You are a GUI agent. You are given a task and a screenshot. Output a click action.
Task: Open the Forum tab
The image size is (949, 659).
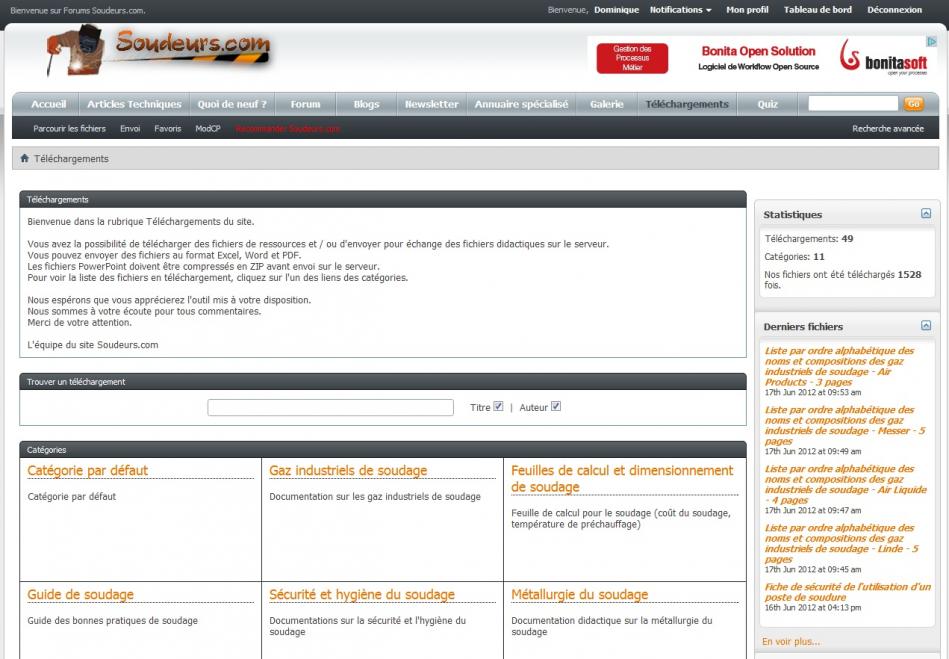[x=305, y=104]
